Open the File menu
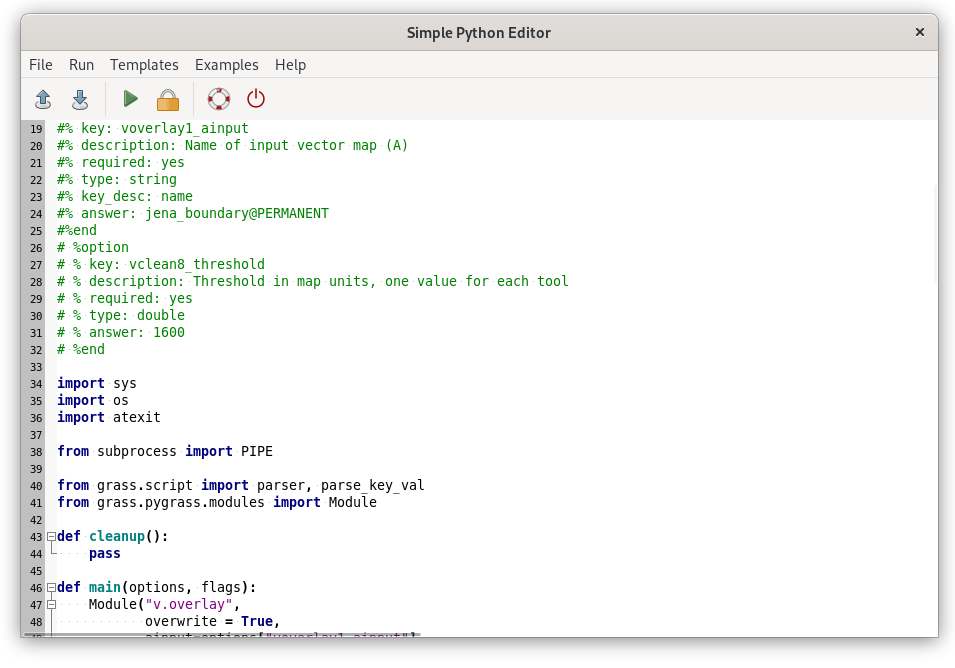The width and height of the screenshot is (955, 668). (x=41, y=65)
